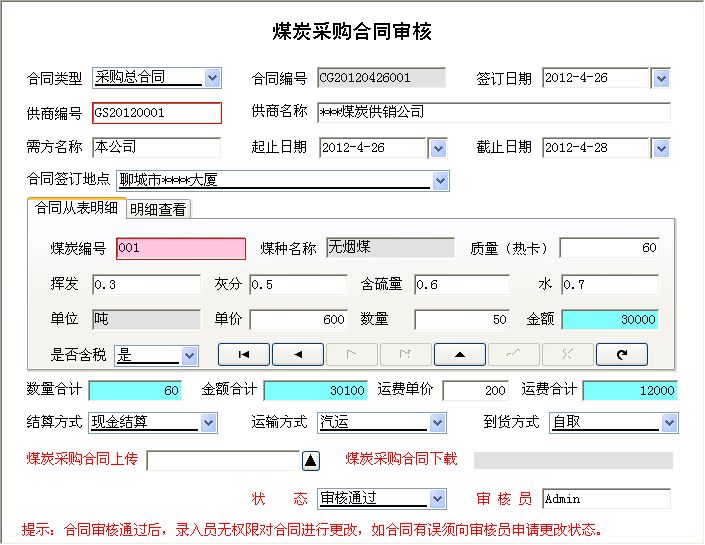Click the 单价 field 600
Screen dimensions: 705x545
[299, 319]
